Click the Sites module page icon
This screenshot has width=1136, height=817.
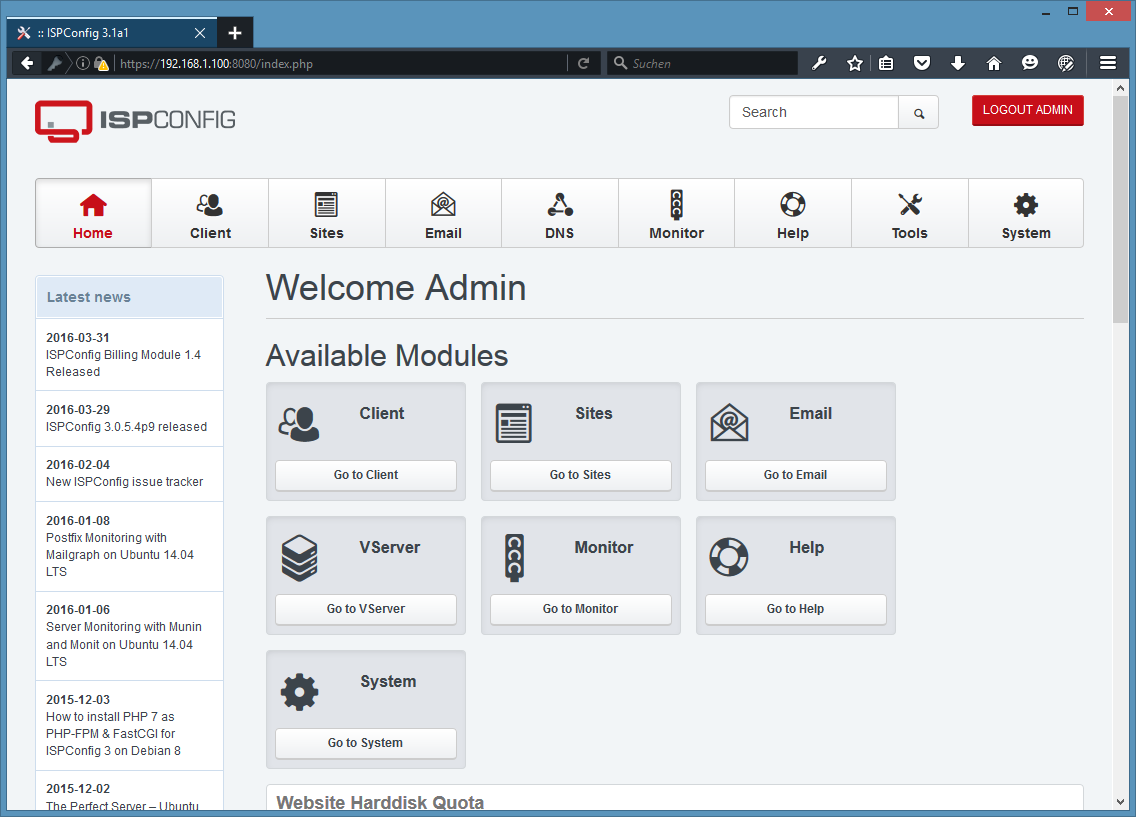(514, 424)
